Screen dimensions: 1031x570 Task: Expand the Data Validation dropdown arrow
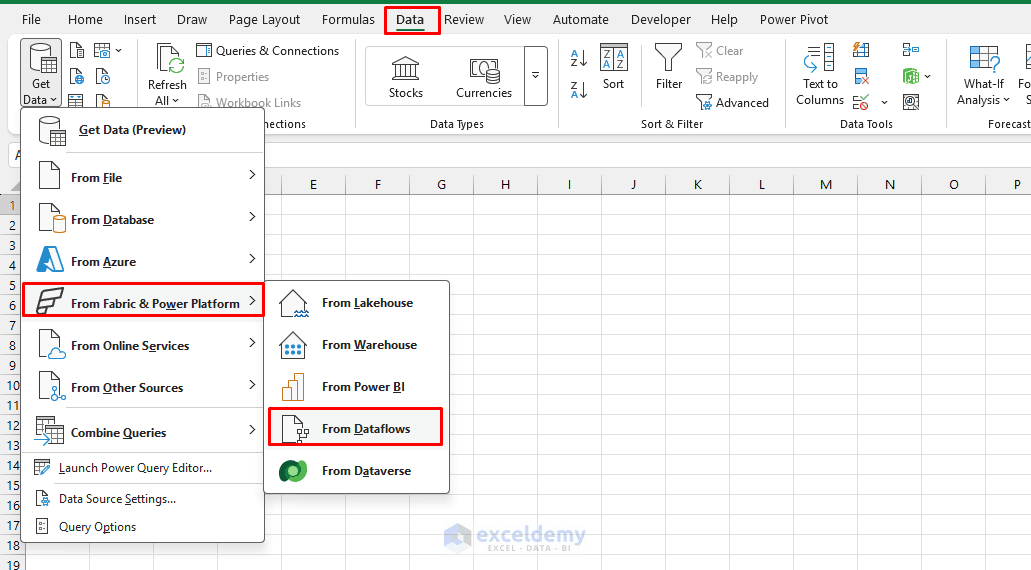coord(884,103)
